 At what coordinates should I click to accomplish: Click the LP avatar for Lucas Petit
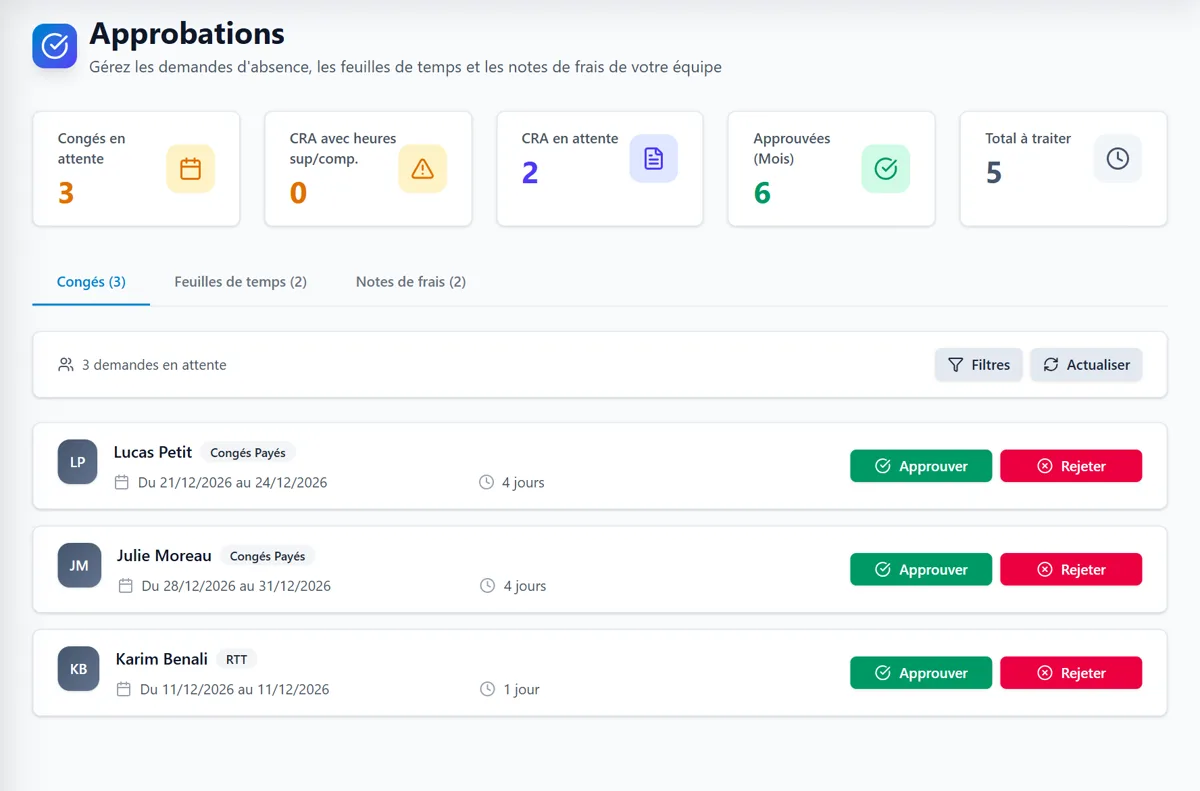tap(78, 462)
